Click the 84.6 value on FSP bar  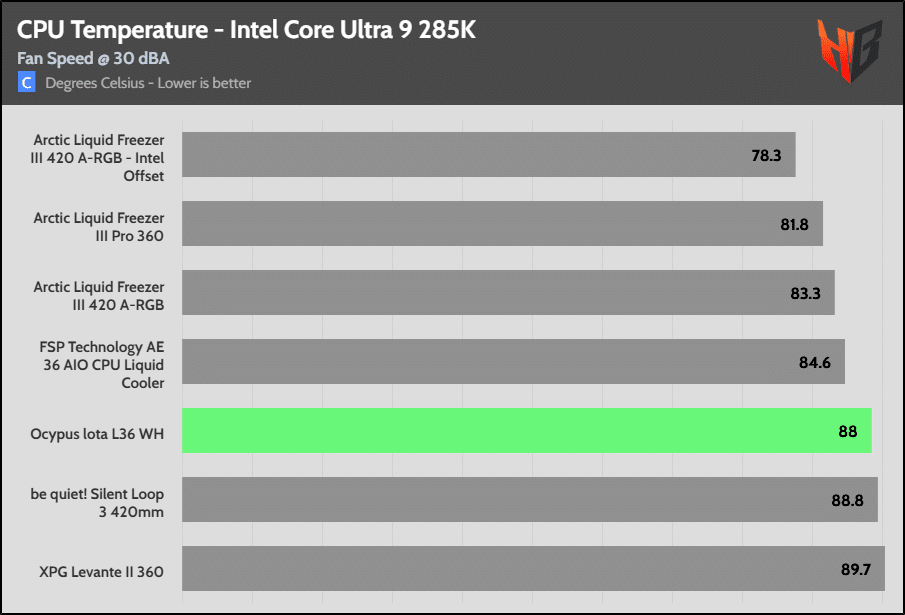point(814,362)
